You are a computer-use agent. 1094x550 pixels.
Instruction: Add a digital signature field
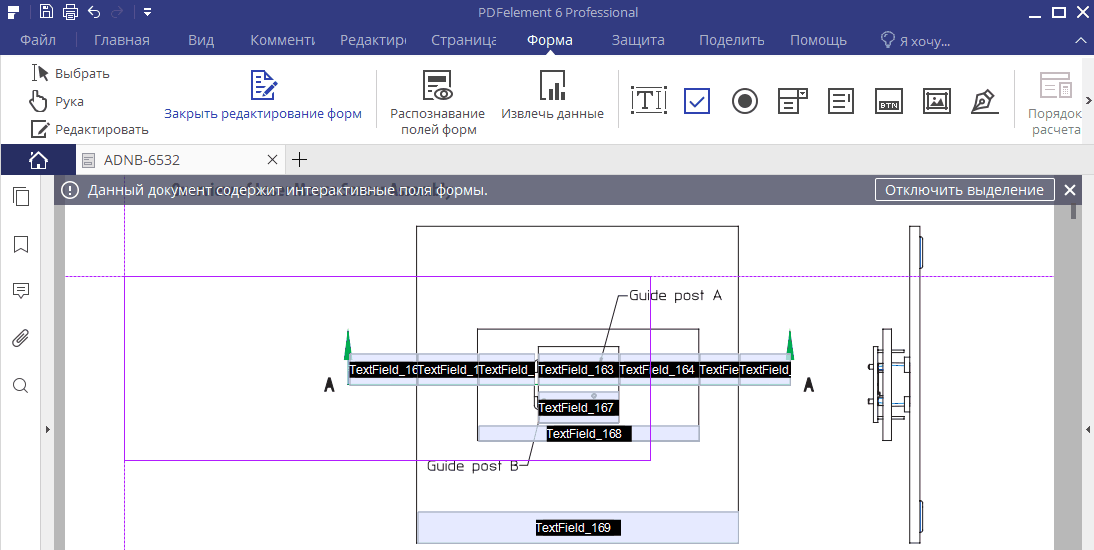coord(984,100)
